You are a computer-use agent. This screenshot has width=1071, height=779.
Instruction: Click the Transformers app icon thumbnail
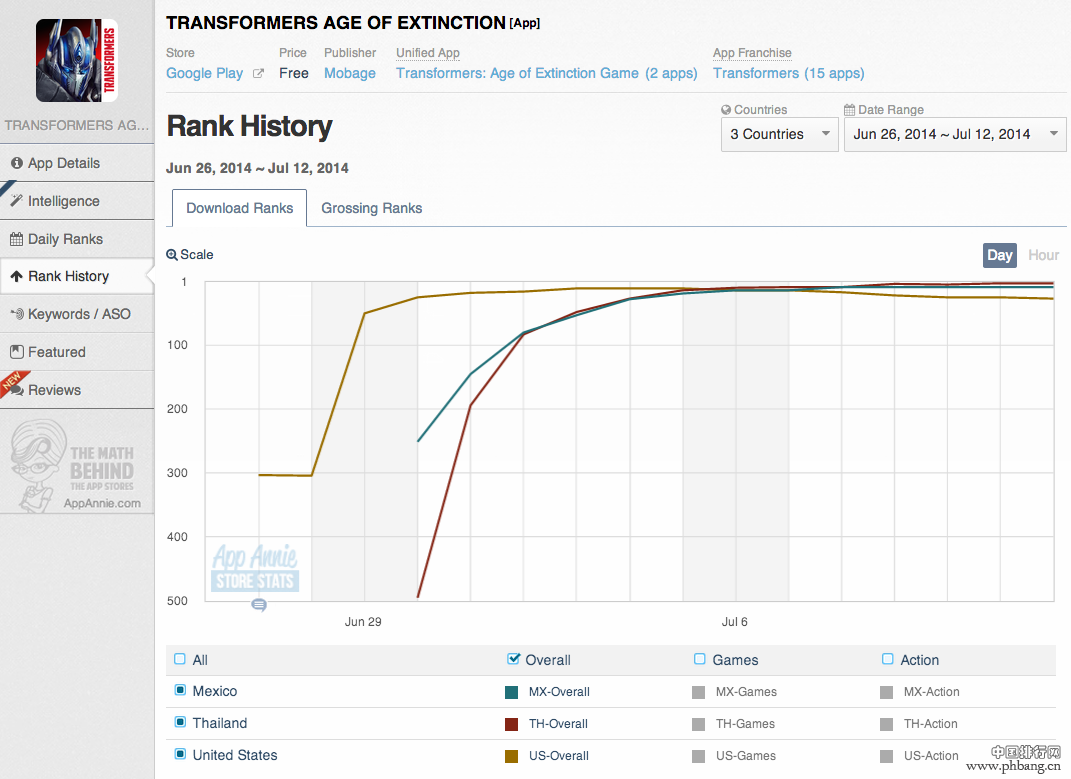77,61
